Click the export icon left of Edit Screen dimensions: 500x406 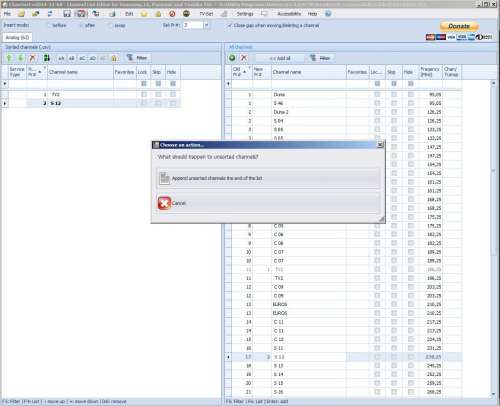click(x=112, y=14)
